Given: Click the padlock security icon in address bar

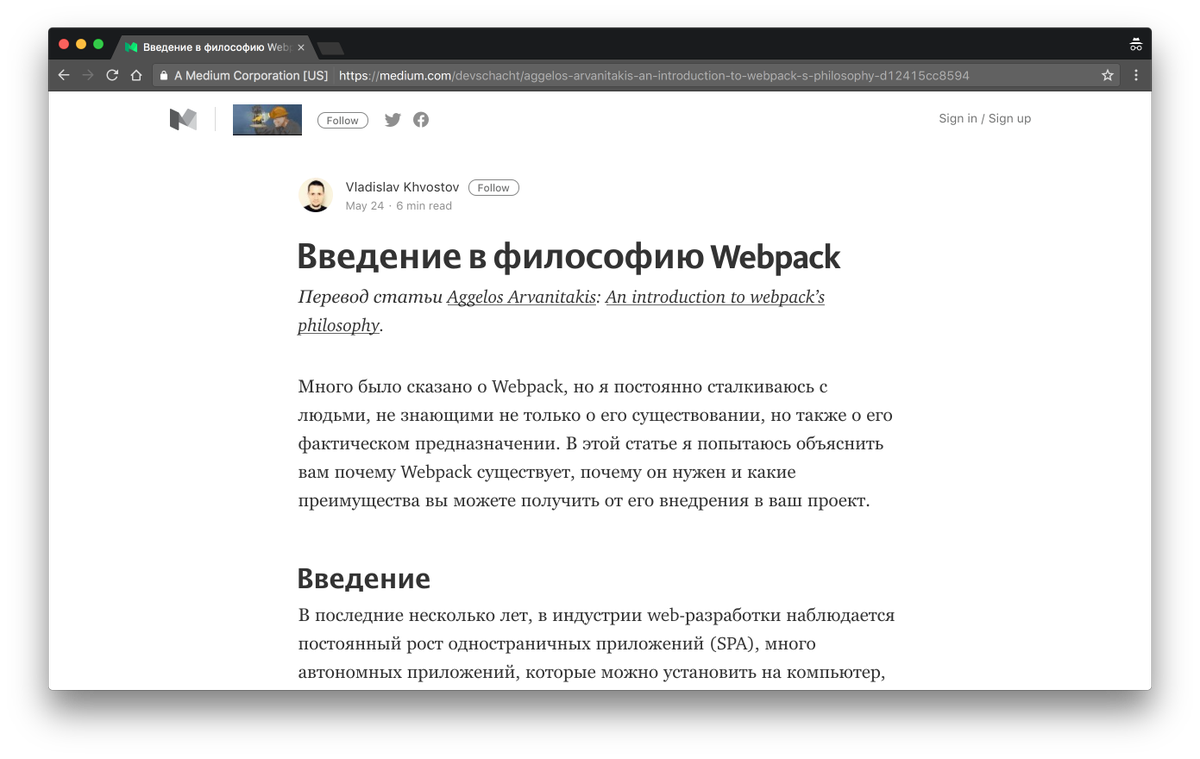Looking at the screenshot, I should 163,75.
